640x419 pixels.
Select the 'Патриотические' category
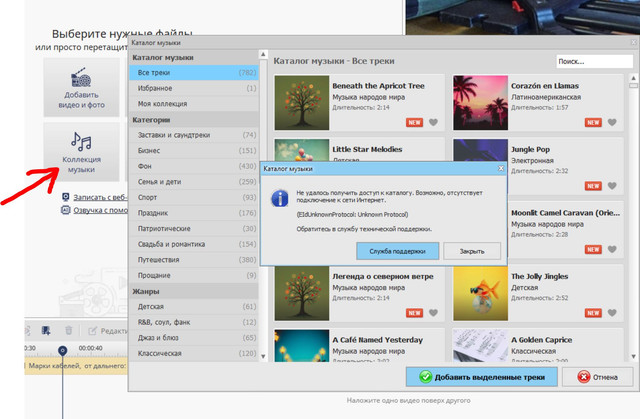194,228
